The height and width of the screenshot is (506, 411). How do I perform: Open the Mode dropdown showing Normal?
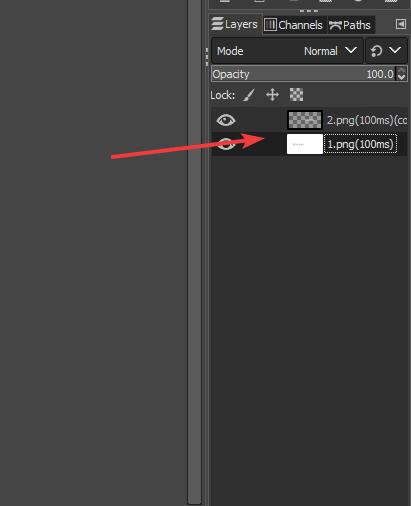coord(287,51)
